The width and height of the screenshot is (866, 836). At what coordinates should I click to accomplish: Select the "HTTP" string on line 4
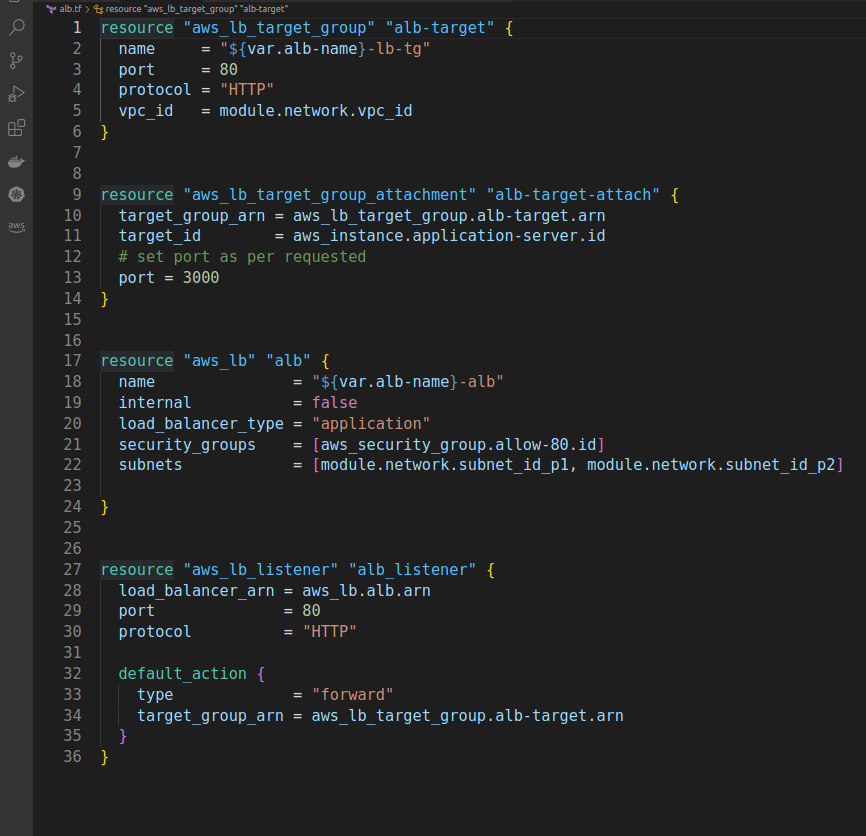click(x=246, y=89)
